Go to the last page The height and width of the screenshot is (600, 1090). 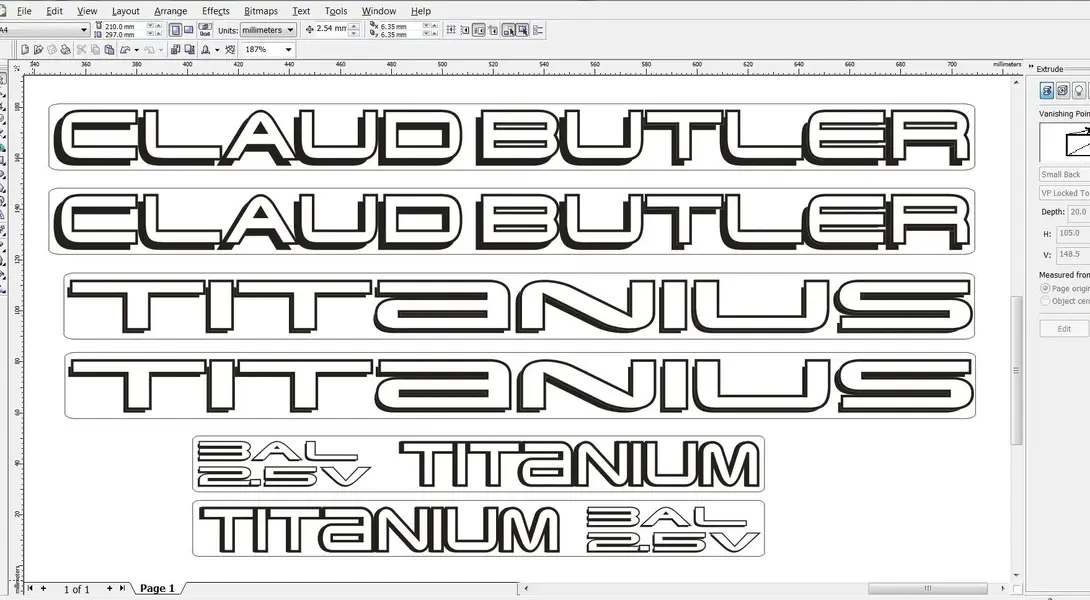pos(122,588)
